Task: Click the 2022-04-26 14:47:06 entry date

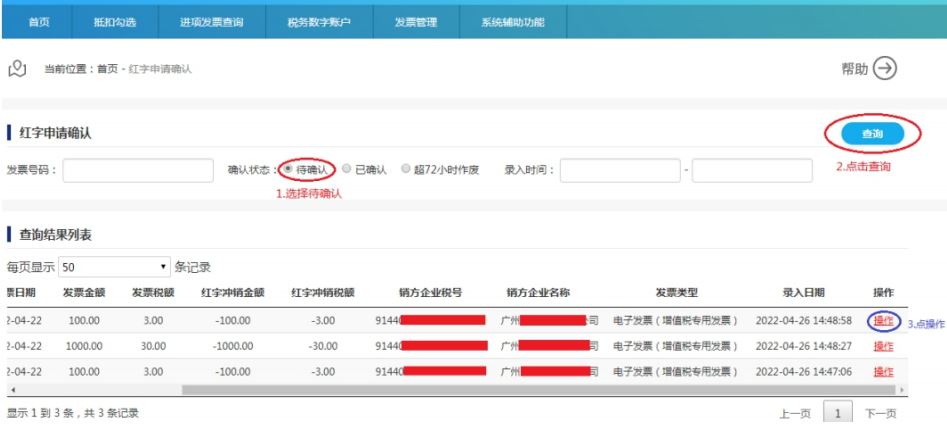Action: click(x=803, y=372)
